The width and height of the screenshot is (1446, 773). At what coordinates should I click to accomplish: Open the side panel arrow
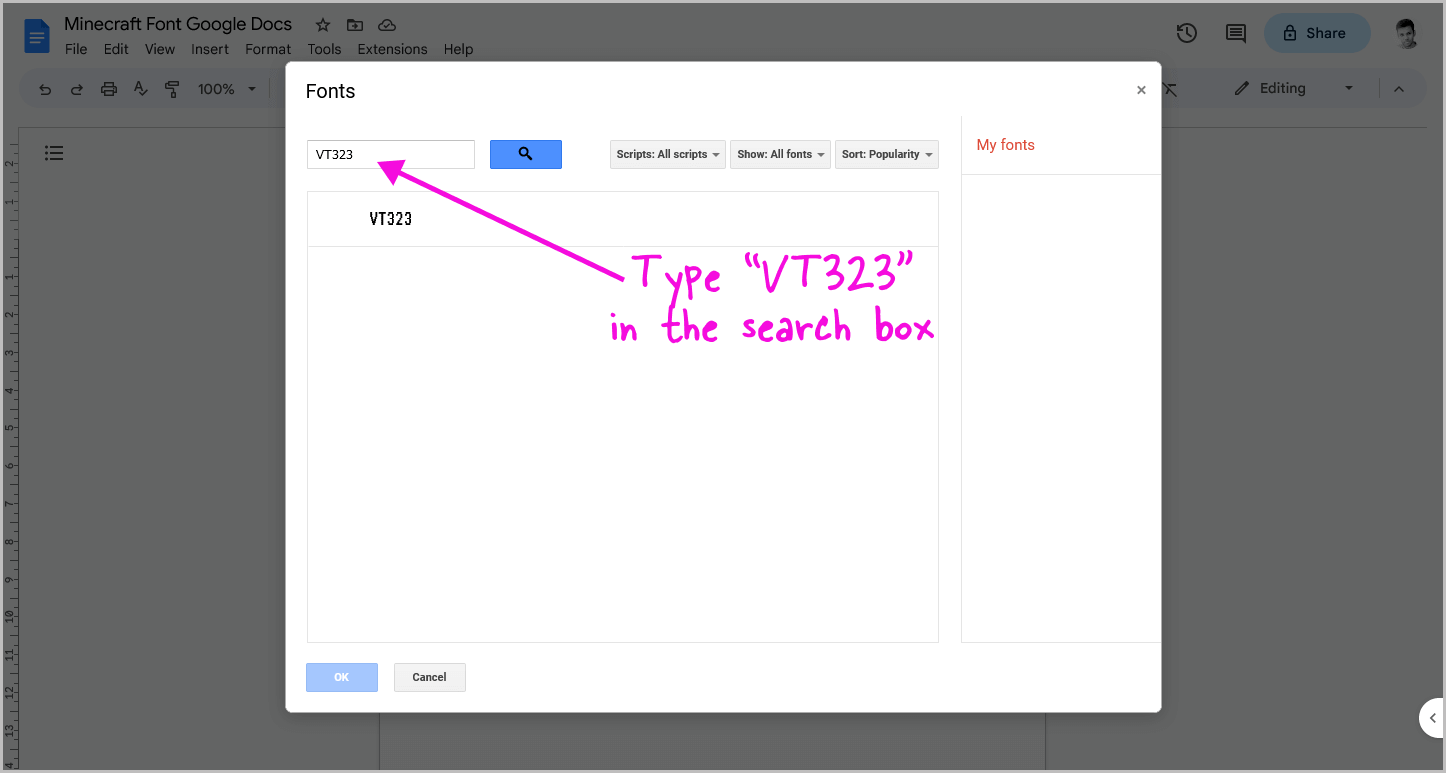click(1433, 718)
